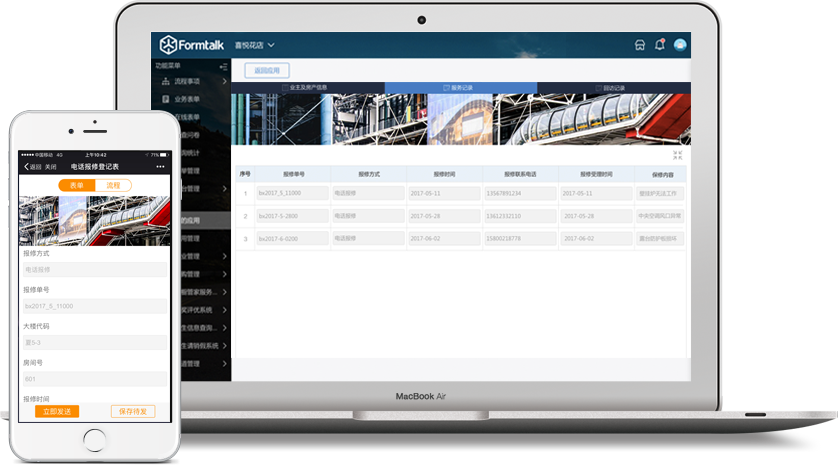The width and height of the screenshot is (838, 465).
Task: Switch phone view to 流程 segment
Action: click(113, 185)
